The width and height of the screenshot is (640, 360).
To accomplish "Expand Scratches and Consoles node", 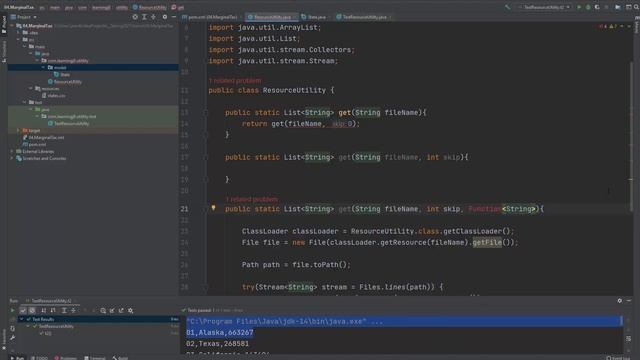I will tap(12, 158).
